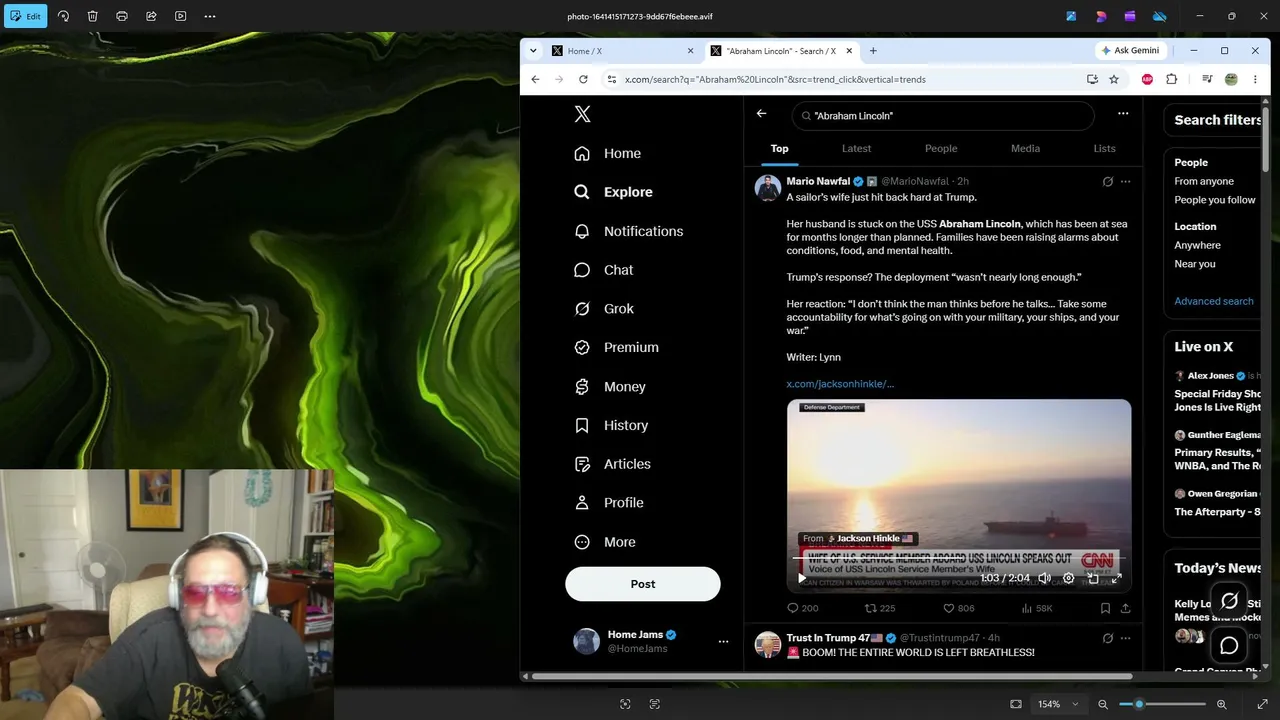Viewport: 1280px width, 720px height.
Task: Click the "Abraham Lincoln" search field
Action: 943,116
